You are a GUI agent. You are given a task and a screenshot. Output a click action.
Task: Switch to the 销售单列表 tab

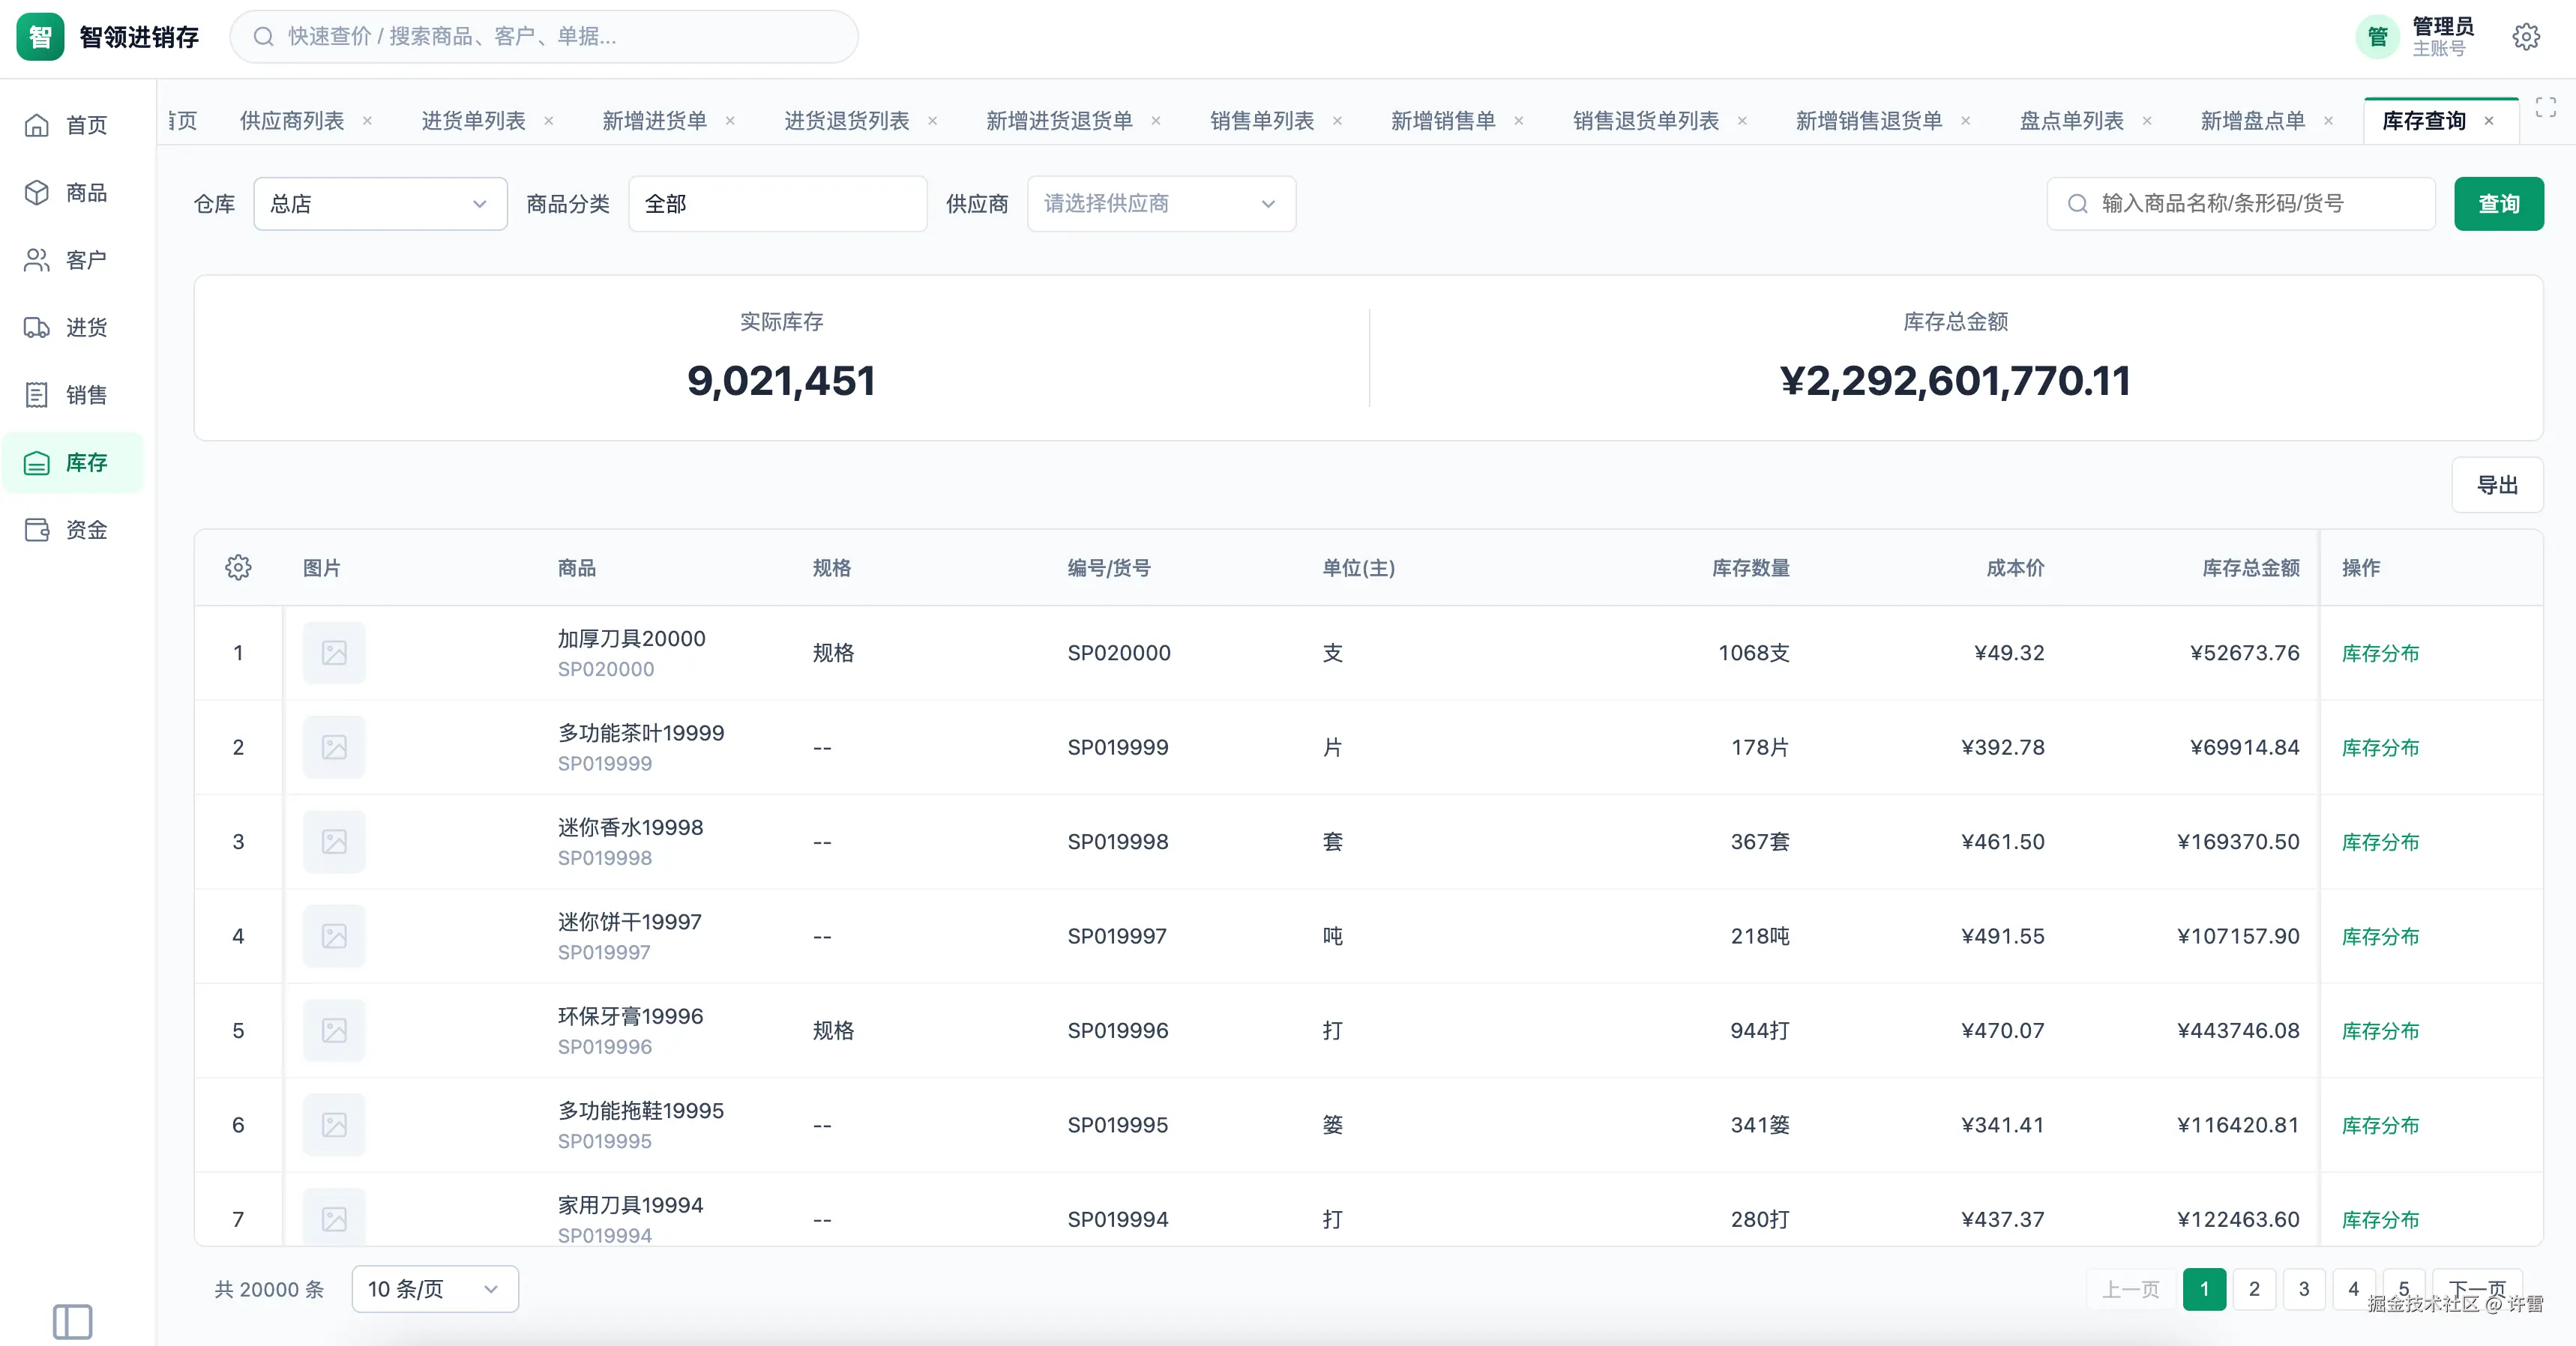[x=1262, y=121]
